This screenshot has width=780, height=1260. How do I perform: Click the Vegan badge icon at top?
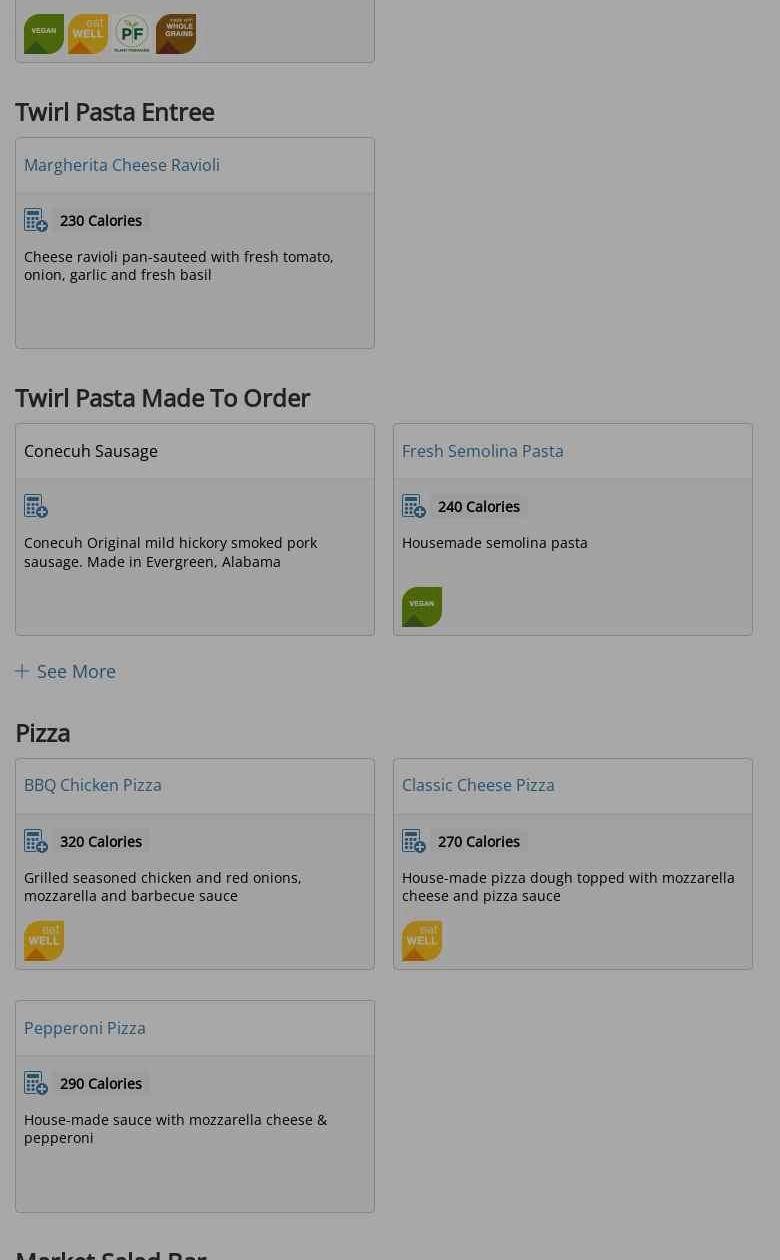point(44,34)
